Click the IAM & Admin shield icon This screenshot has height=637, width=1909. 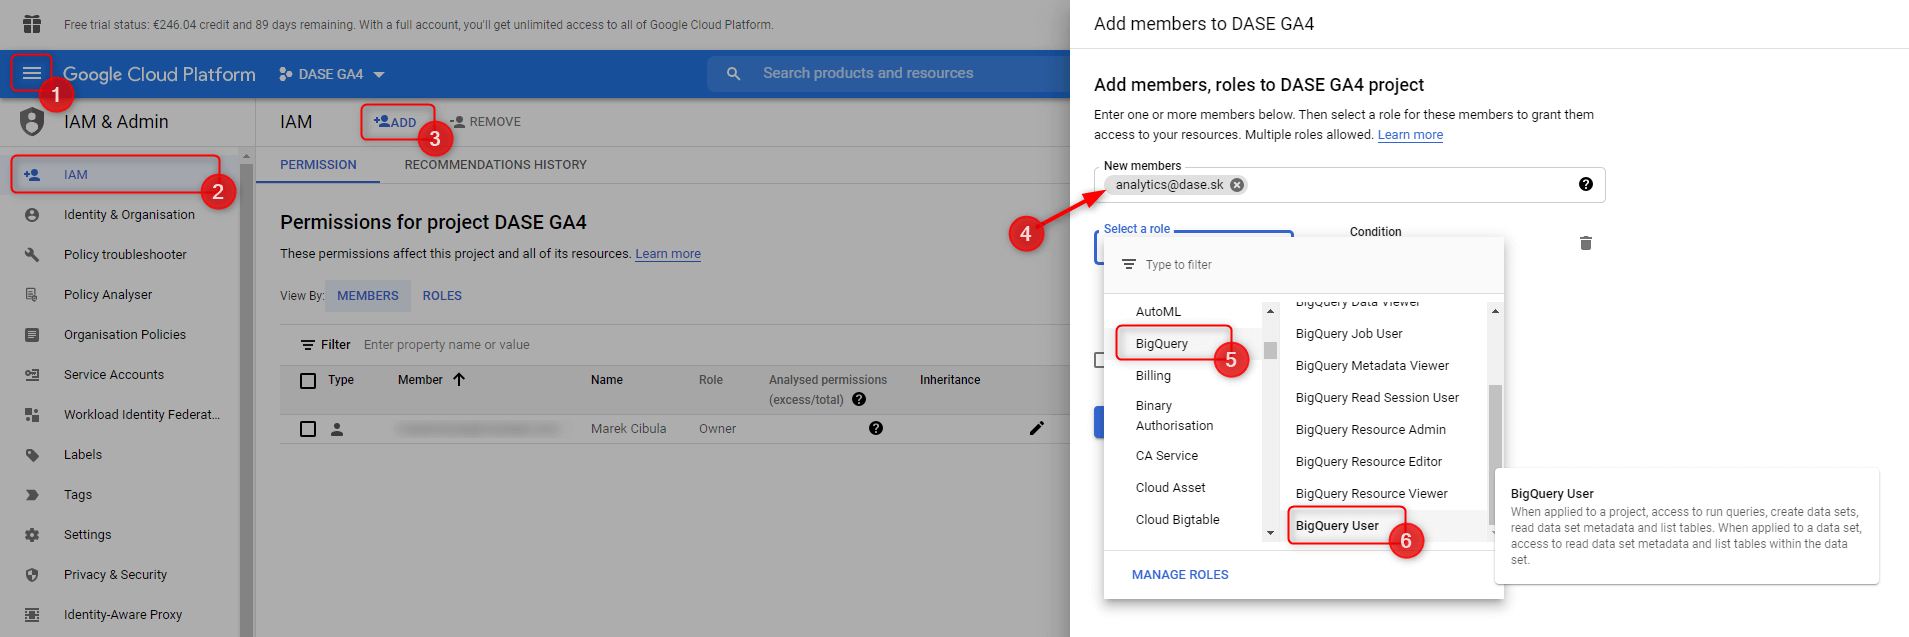point(32,122)
